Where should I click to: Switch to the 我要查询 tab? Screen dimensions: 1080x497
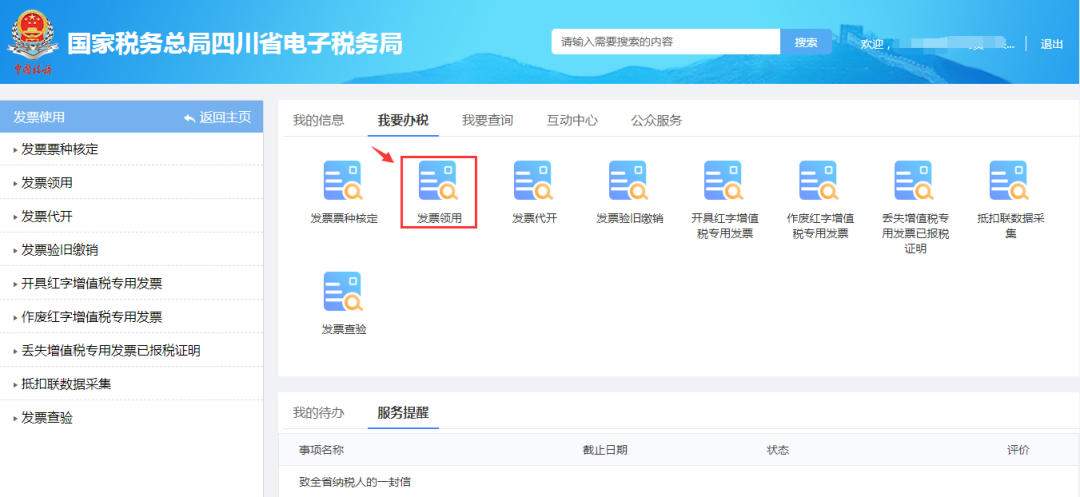point(488,120)
